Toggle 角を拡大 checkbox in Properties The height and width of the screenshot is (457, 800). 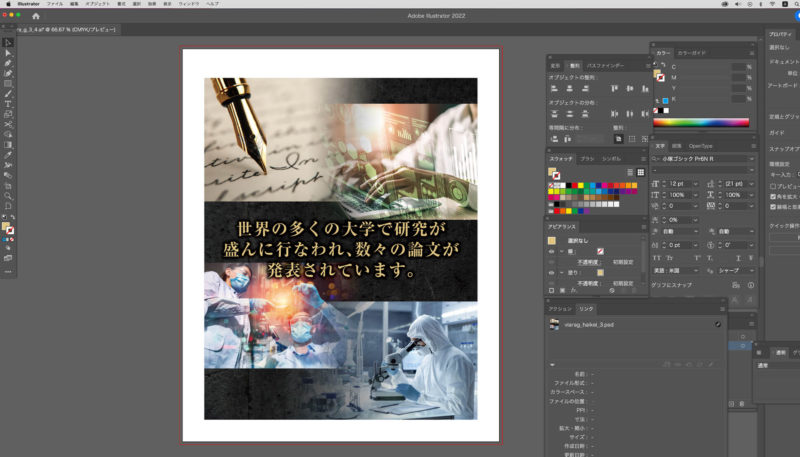click(773, 196)
